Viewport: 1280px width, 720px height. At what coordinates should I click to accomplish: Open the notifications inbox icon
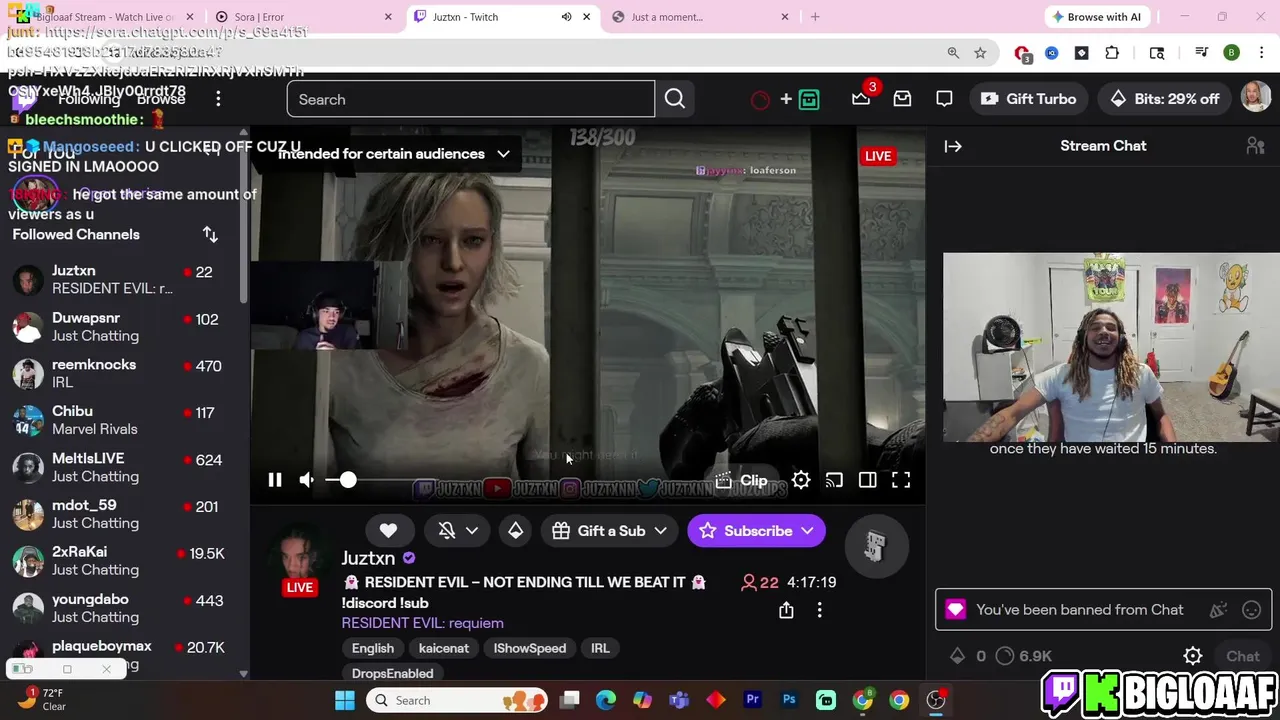pos(902,99)
